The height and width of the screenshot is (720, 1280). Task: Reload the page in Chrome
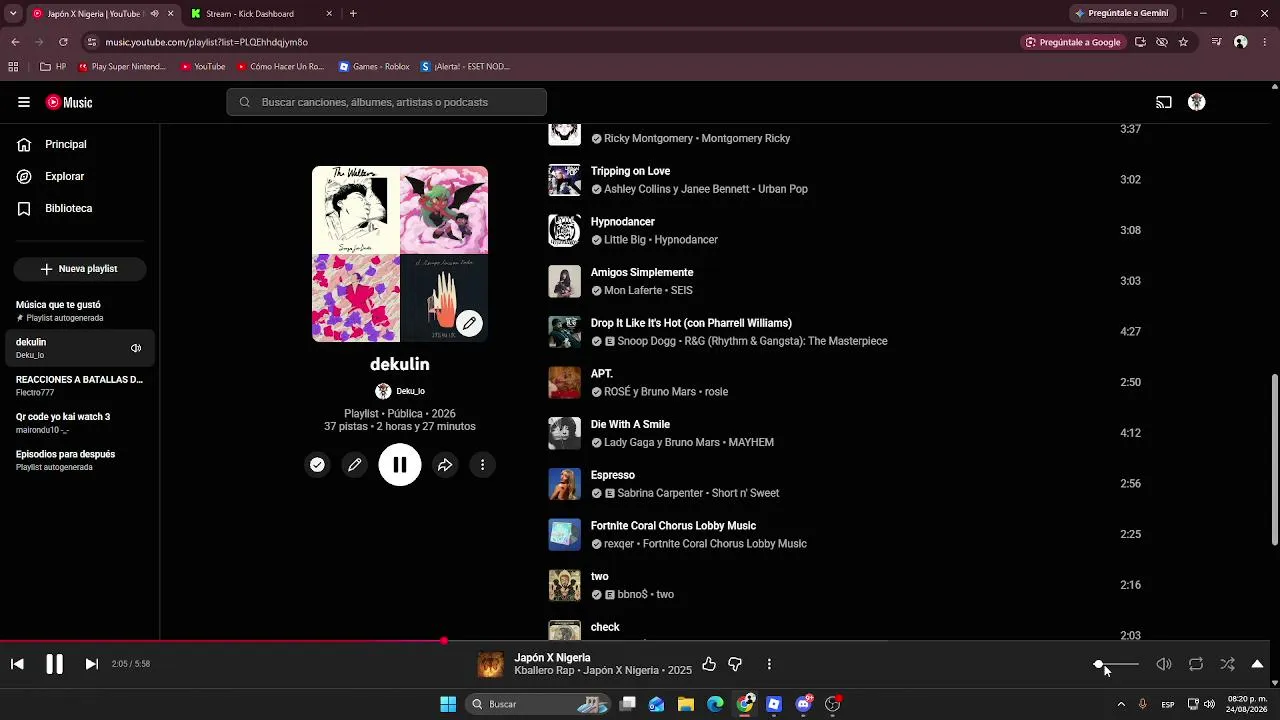click(63, 42)
